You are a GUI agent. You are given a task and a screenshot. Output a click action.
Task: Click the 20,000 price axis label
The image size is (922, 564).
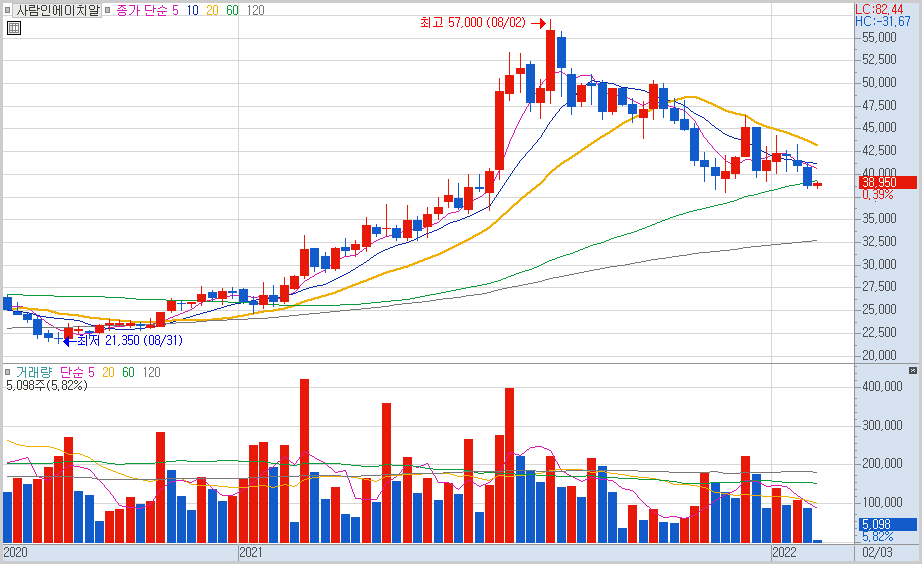879,355
